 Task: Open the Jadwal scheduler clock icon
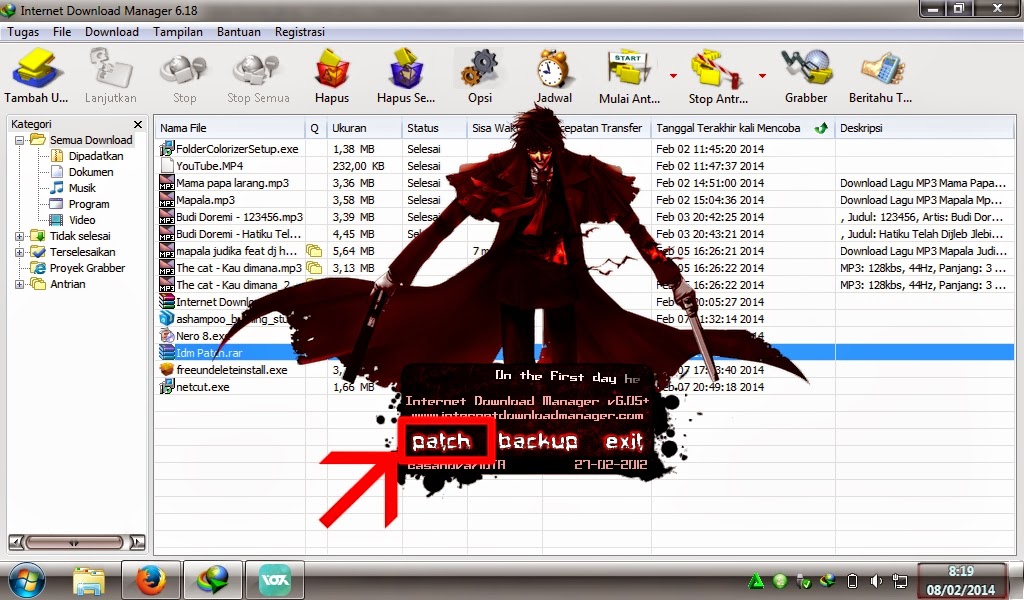point(554,69)
